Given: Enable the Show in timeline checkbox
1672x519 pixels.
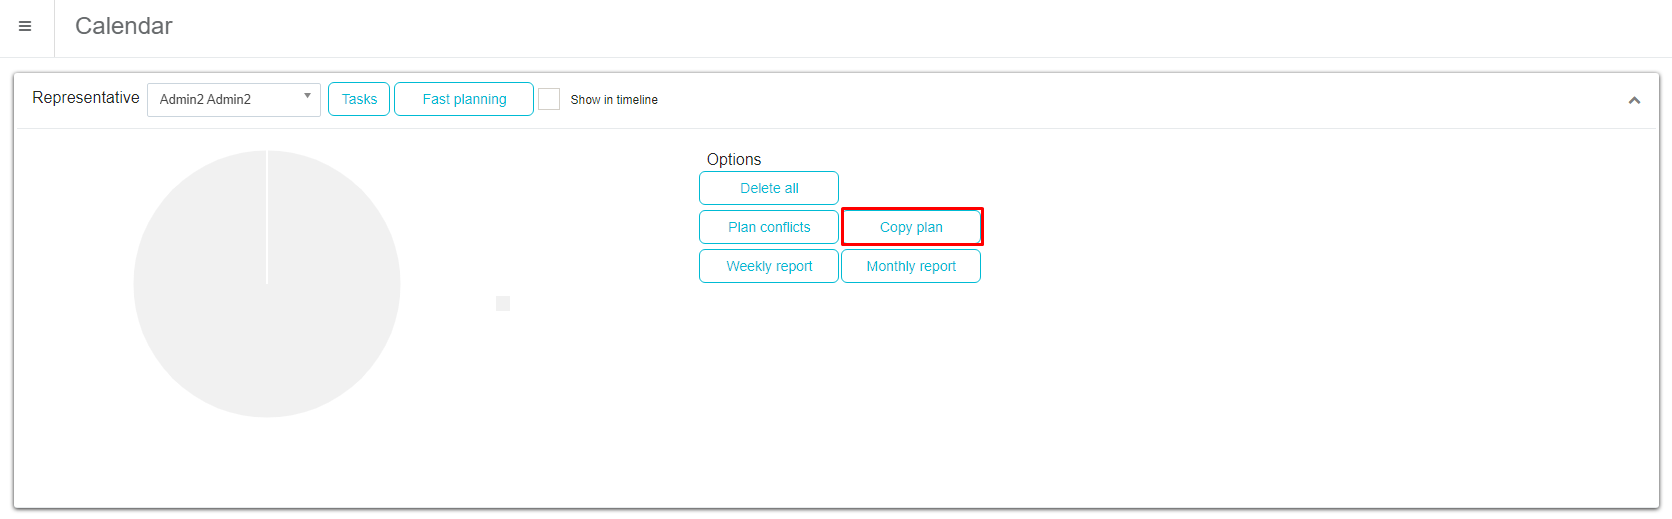Looking at the screenshot, I should (x=549, y=99).
